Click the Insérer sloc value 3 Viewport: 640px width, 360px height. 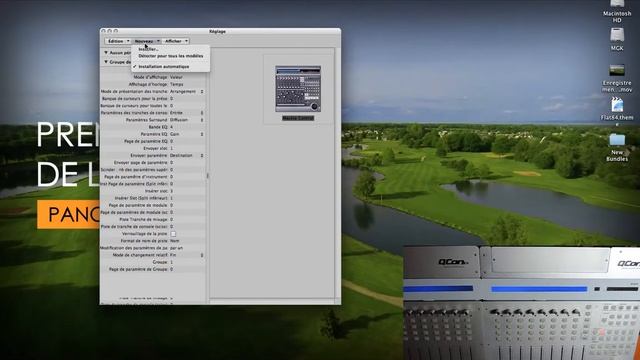pyautogui.click(x=171, y=191)
